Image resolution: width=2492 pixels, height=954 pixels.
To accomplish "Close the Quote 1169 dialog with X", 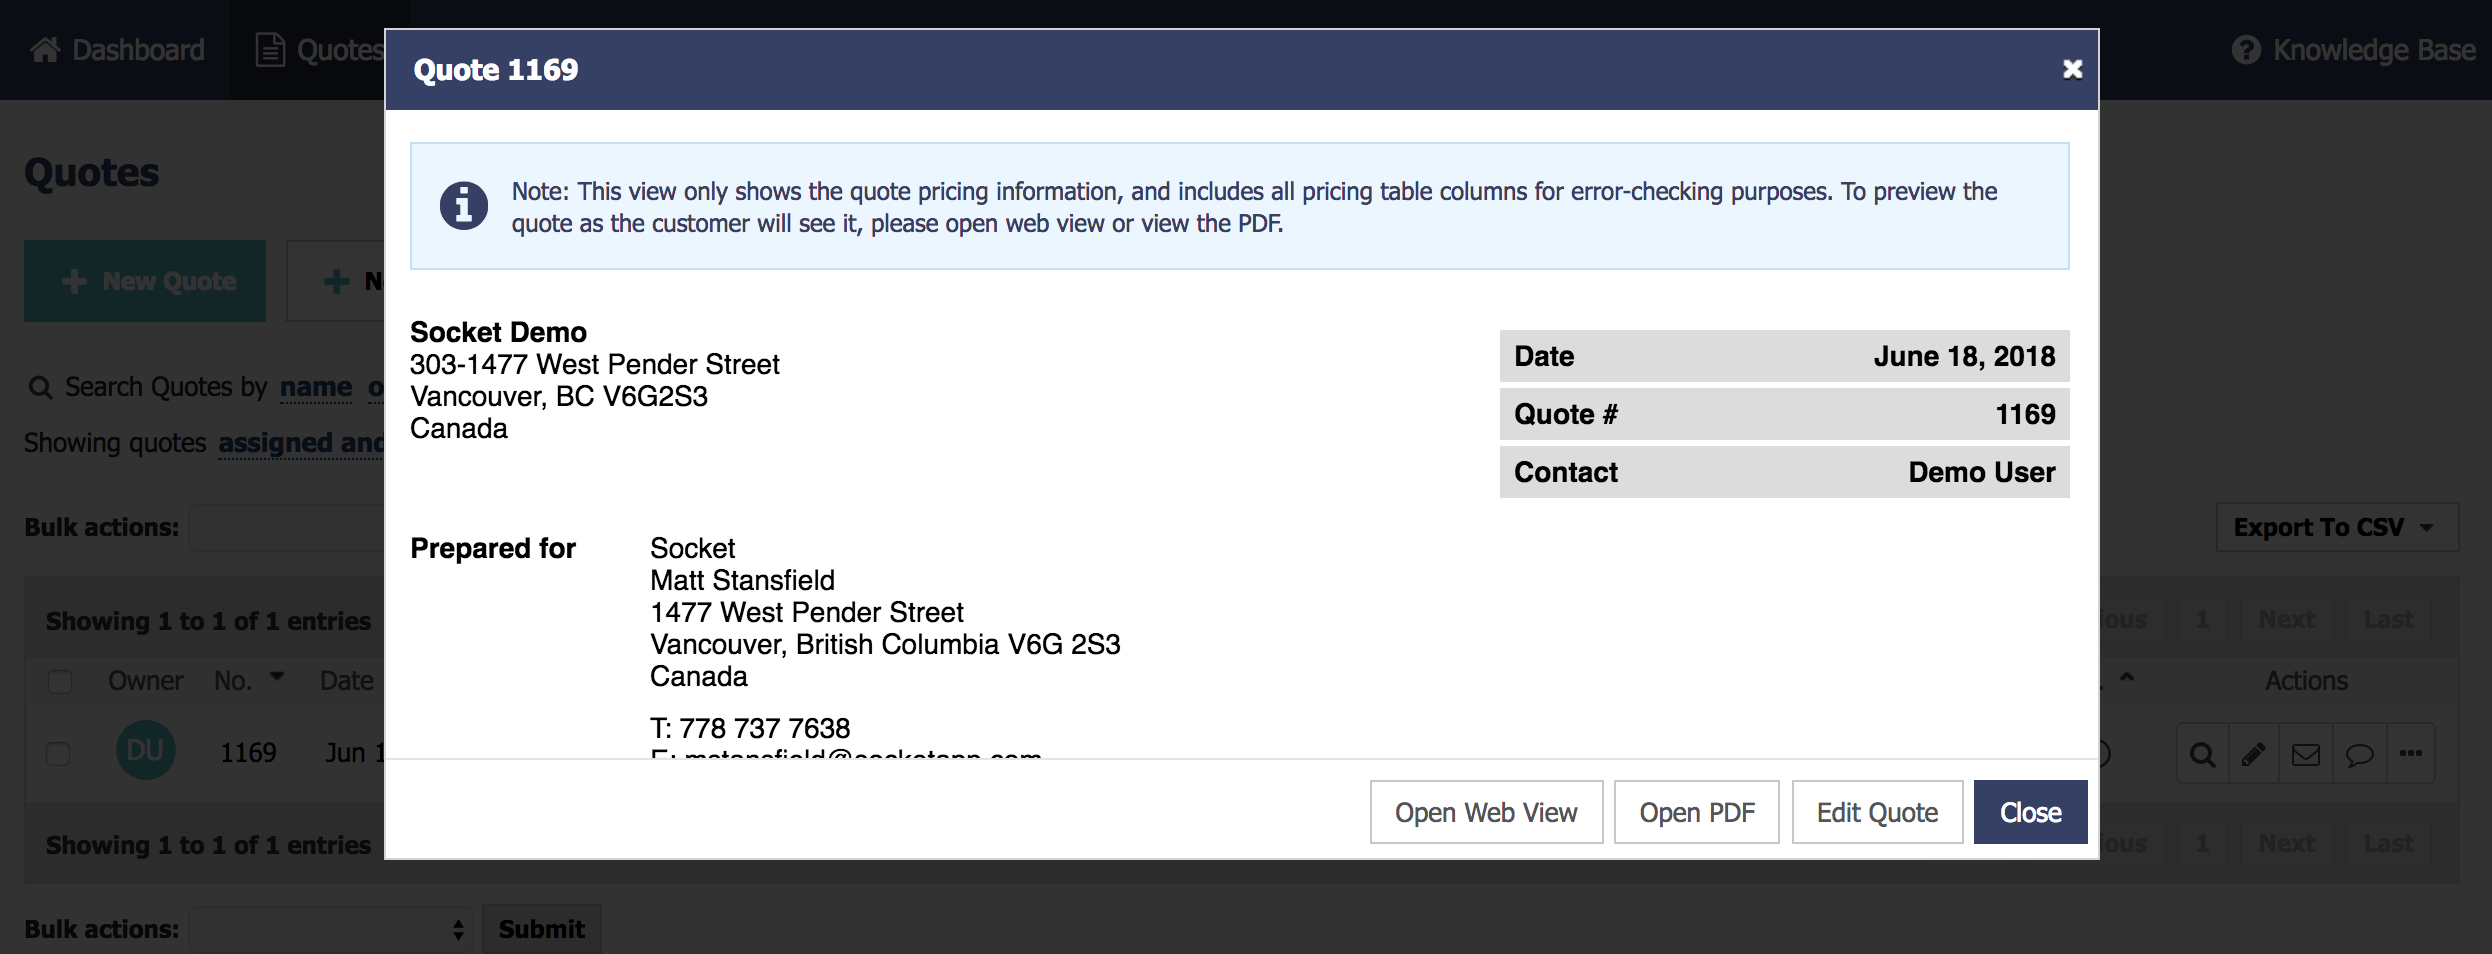I will pos(2072,69).
